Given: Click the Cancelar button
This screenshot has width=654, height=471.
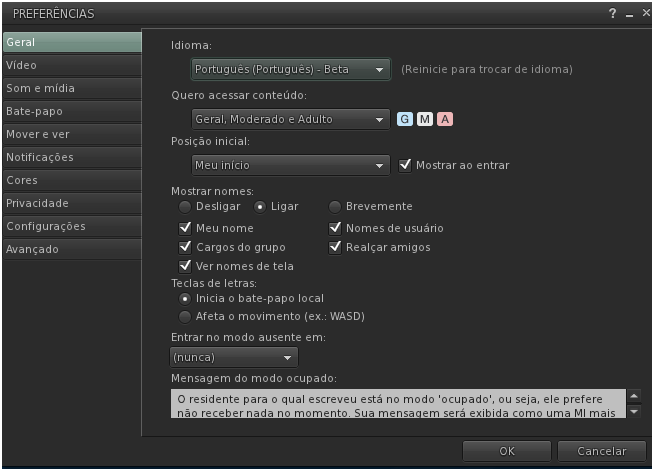Looking at the screenshot, I should pyautogui.click(x=601, y=451).
